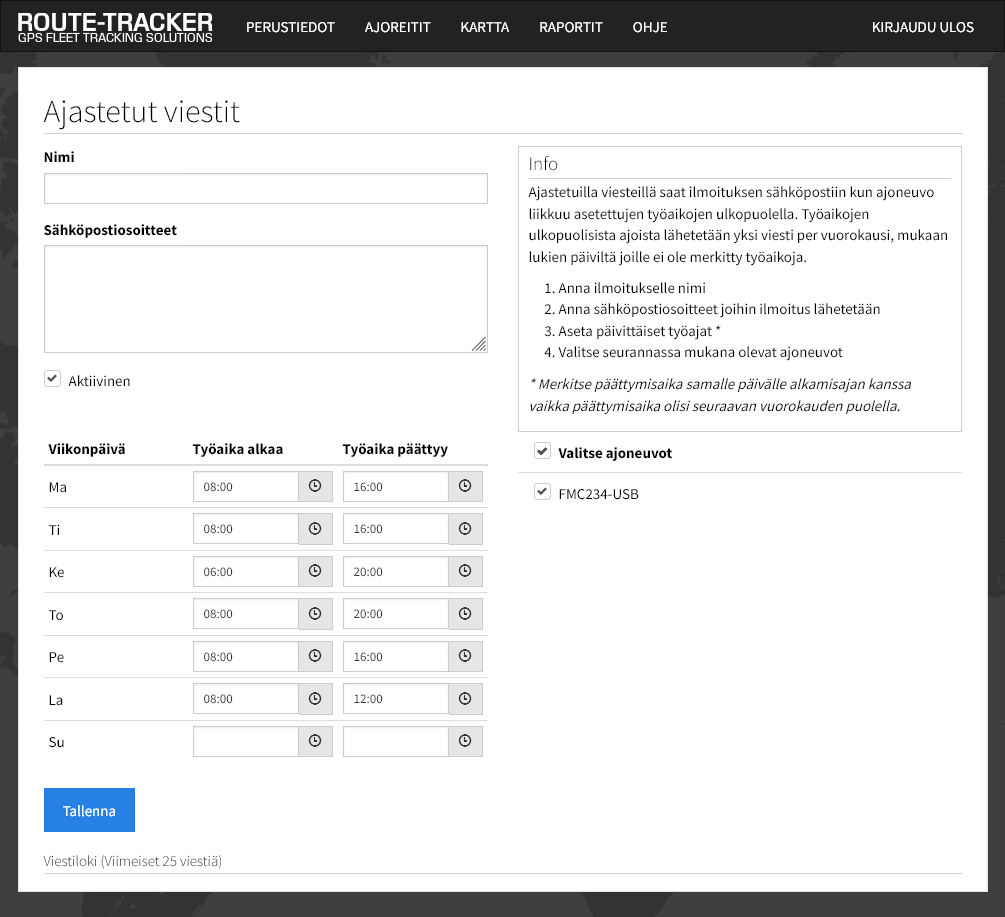Open the Perustiedot menu

(290, 27)
